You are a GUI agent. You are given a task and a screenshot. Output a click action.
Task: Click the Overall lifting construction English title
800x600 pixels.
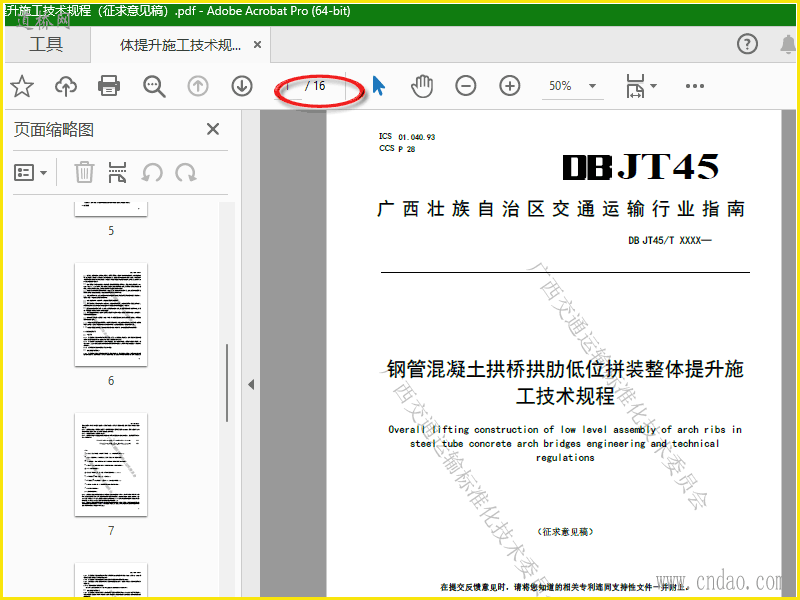565,443
